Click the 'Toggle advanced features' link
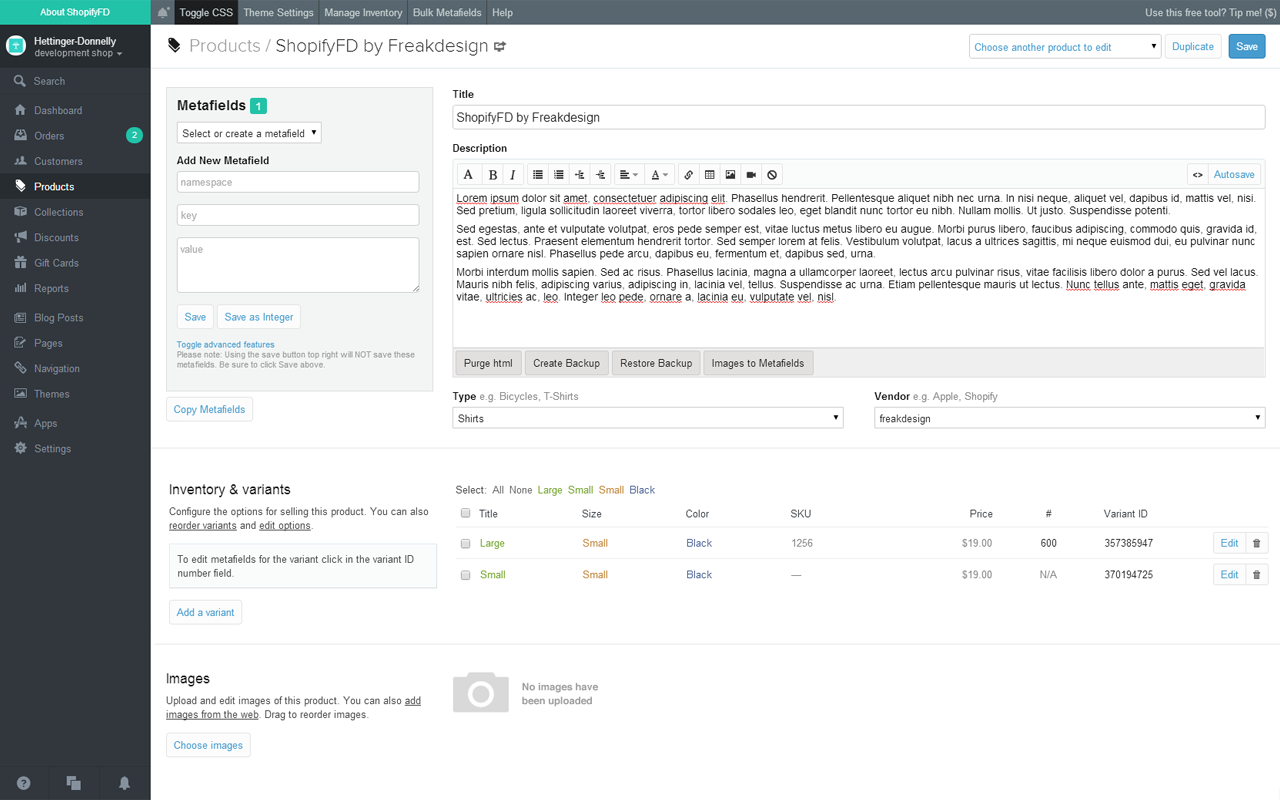The height and width of the screenshot is (800, 1280). 225,345
